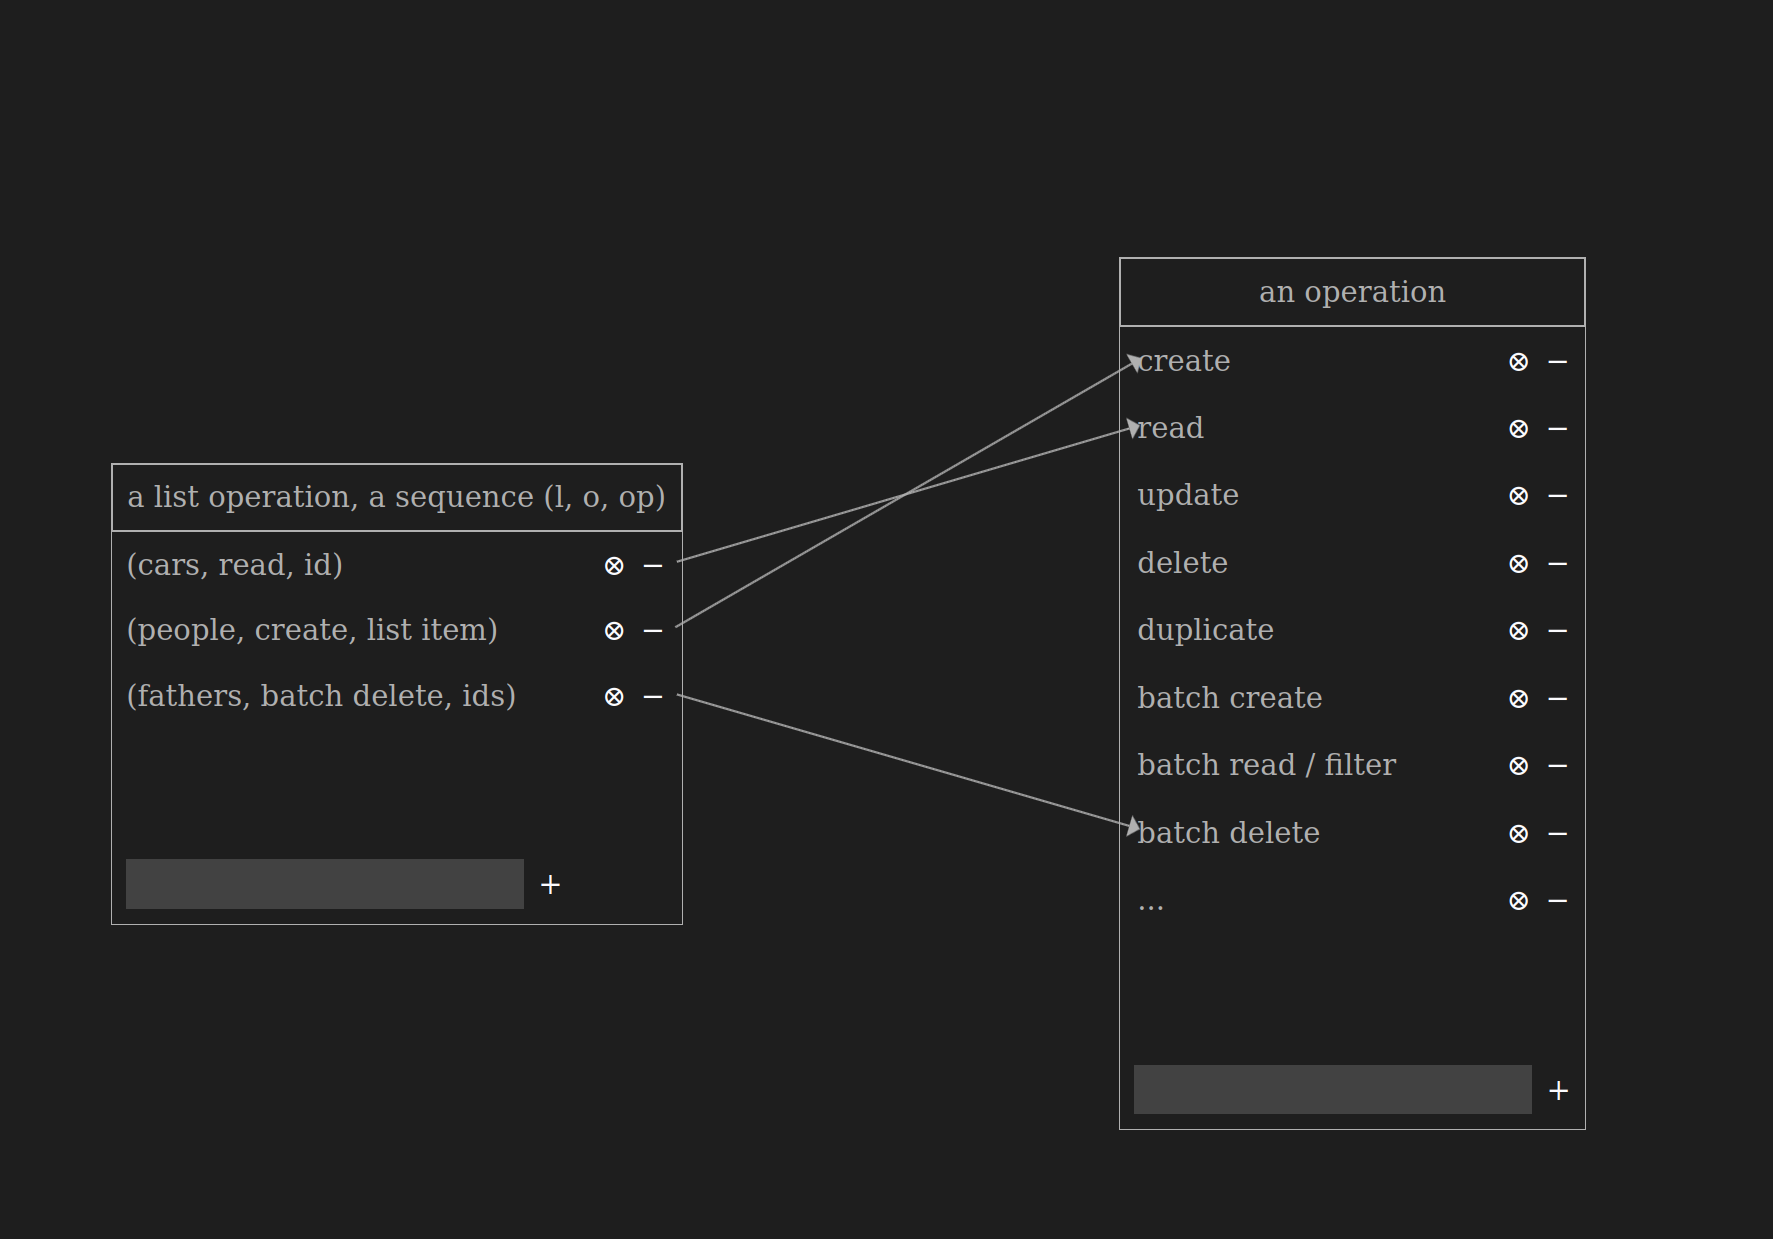
Task: Click the minus icon next to 'batch read / filter'
Action: [1557, 766]
